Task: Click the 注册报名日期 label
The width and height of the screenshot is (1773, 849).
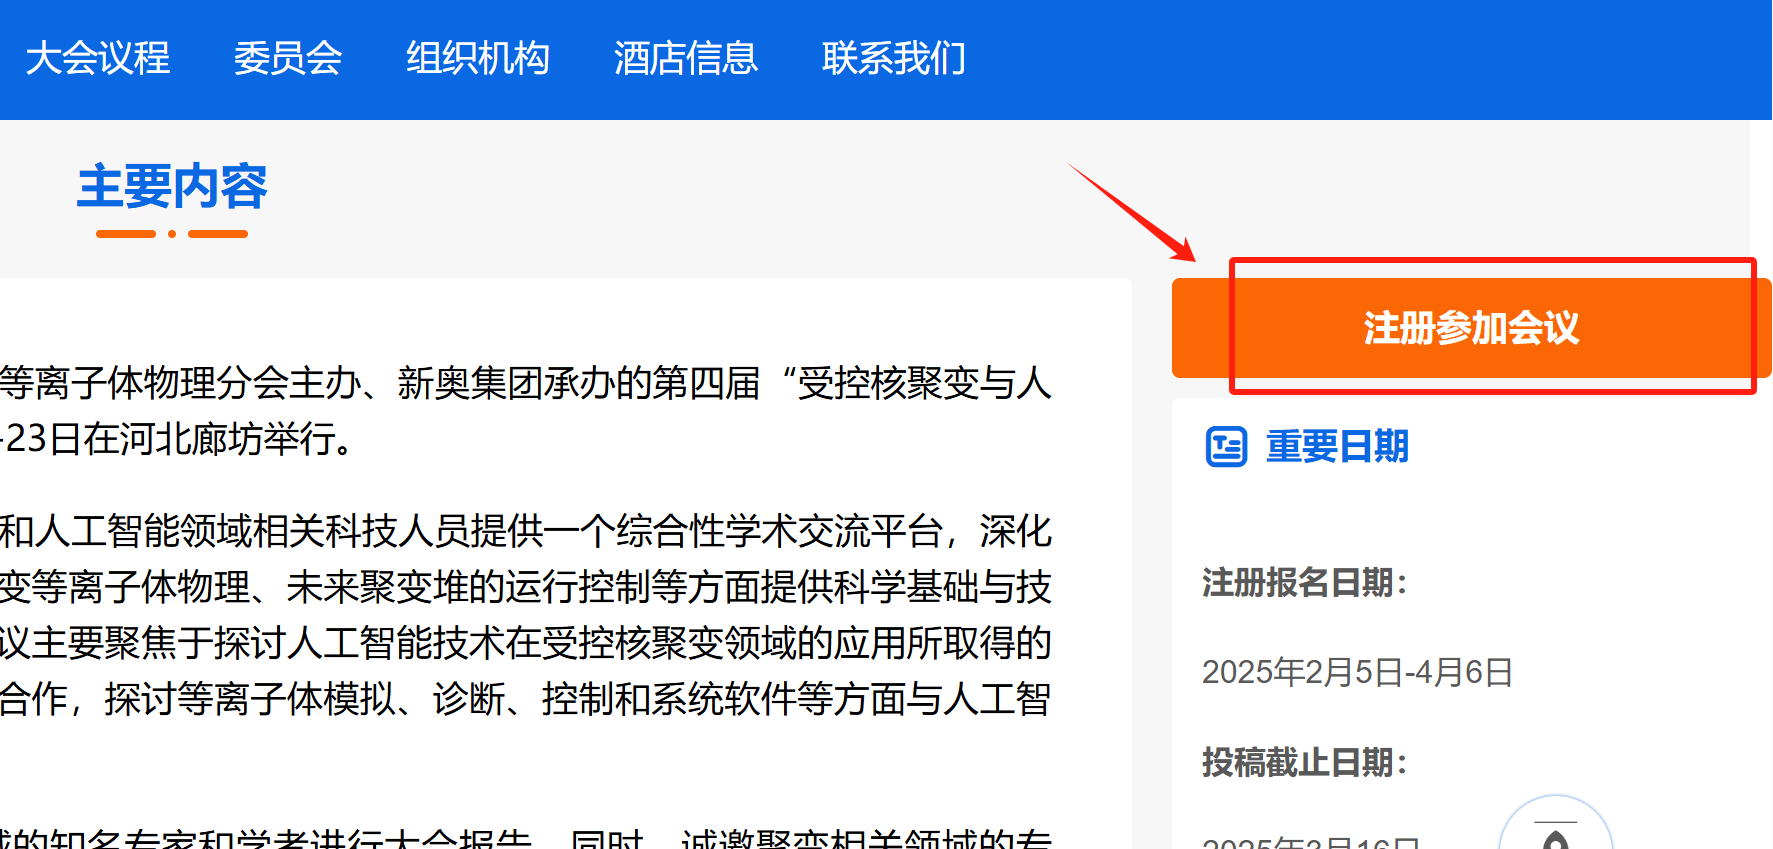Action: (1304, 583)
